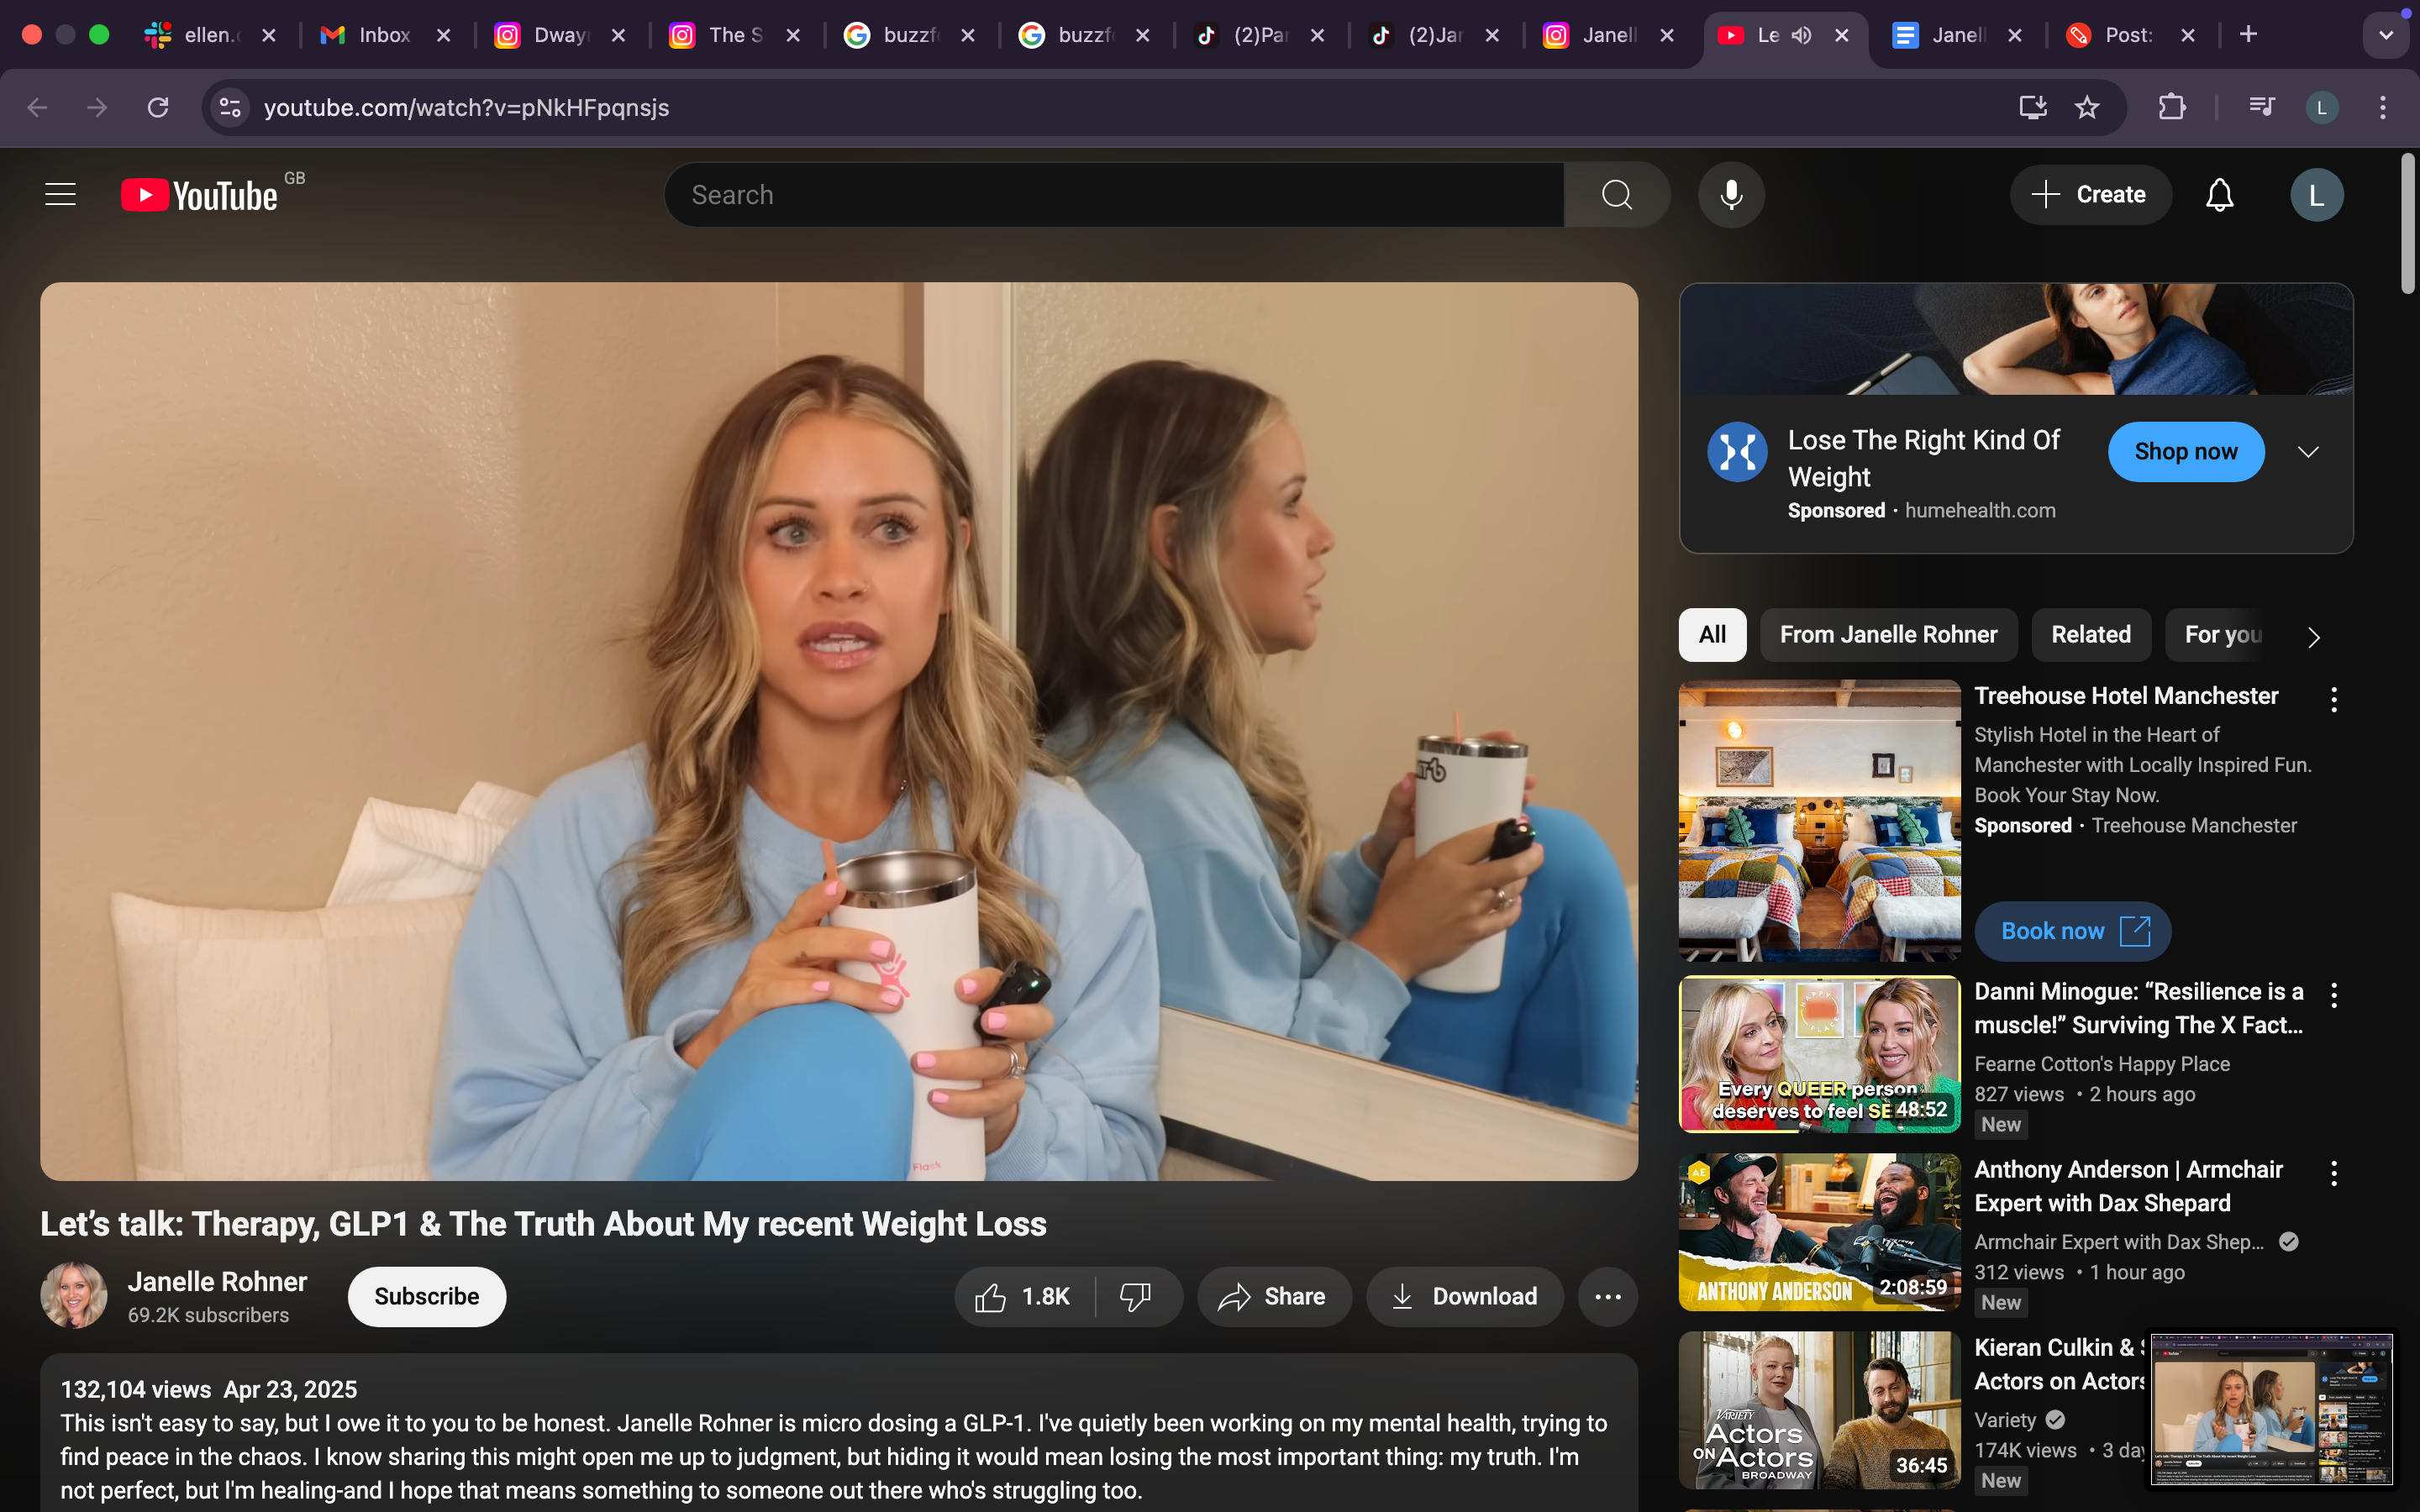Bookmark this page with star icon
The height and width of the screenshot is (1512, 2420).
pyautogui.click(x=2086, y=107)
